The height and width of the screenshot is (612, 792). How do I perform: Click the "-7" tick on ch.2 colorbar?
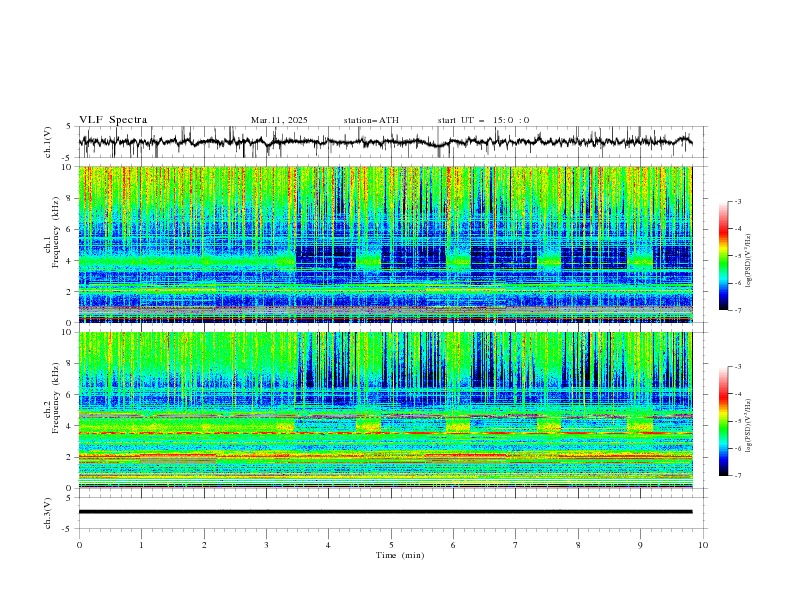737,475
